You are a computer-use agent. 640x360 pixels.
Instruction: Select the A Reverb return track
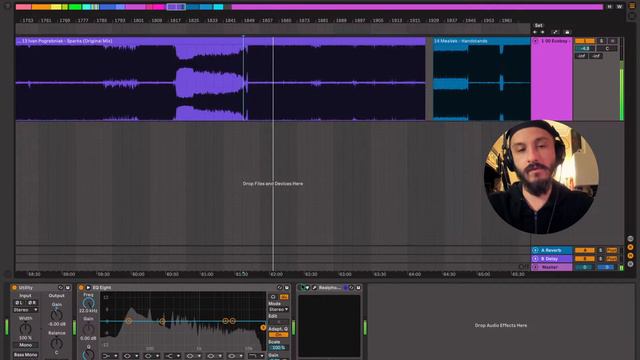[x=551, y=250]
